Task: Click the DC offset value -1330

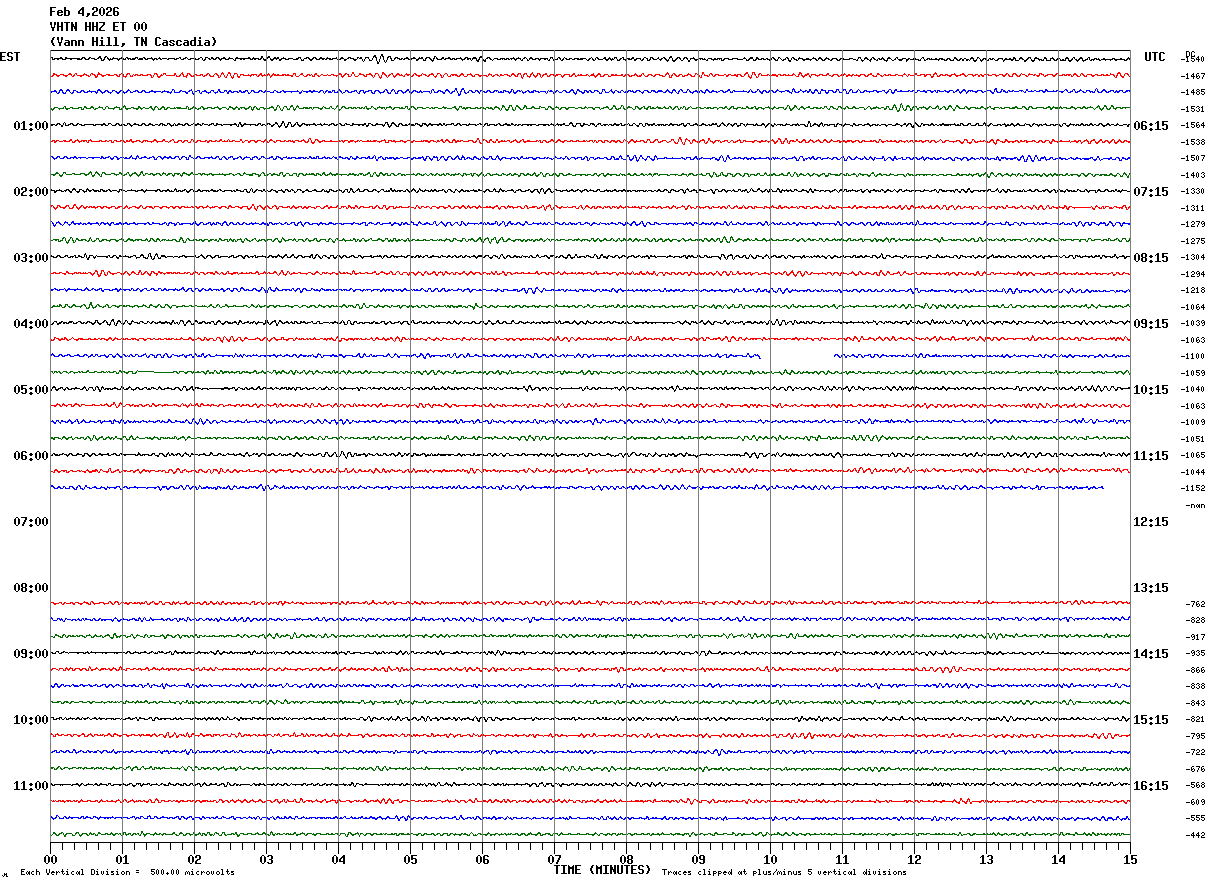Action: tap(1194, 191)
